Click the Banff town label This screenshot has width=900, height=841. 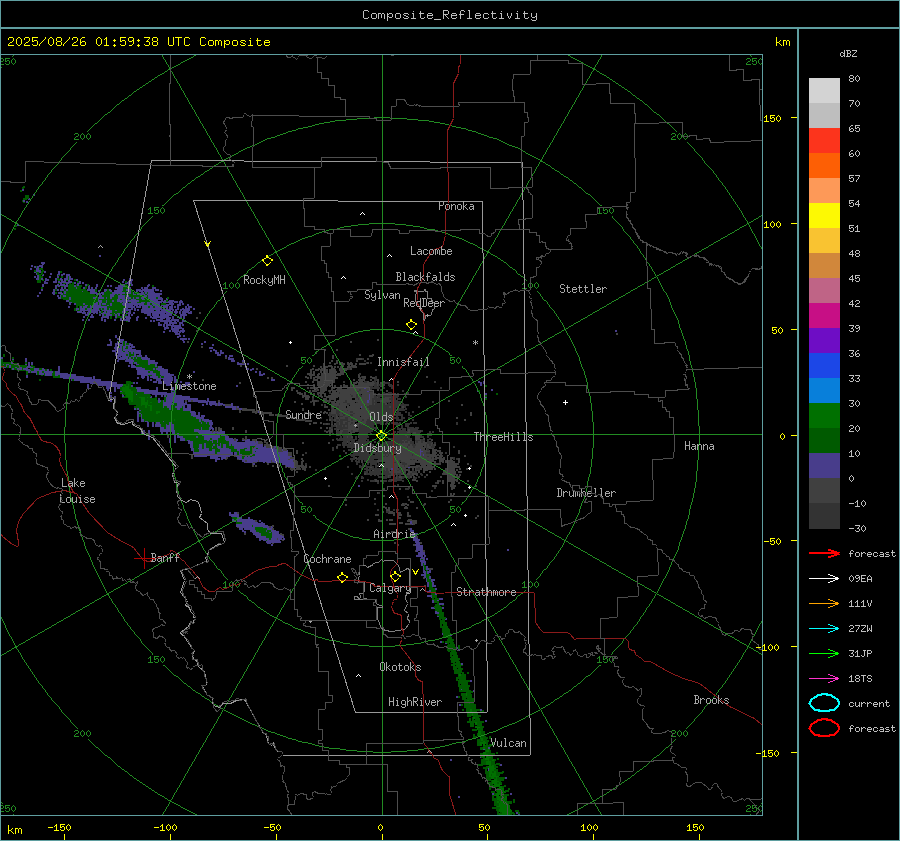(x=165, y=558)
